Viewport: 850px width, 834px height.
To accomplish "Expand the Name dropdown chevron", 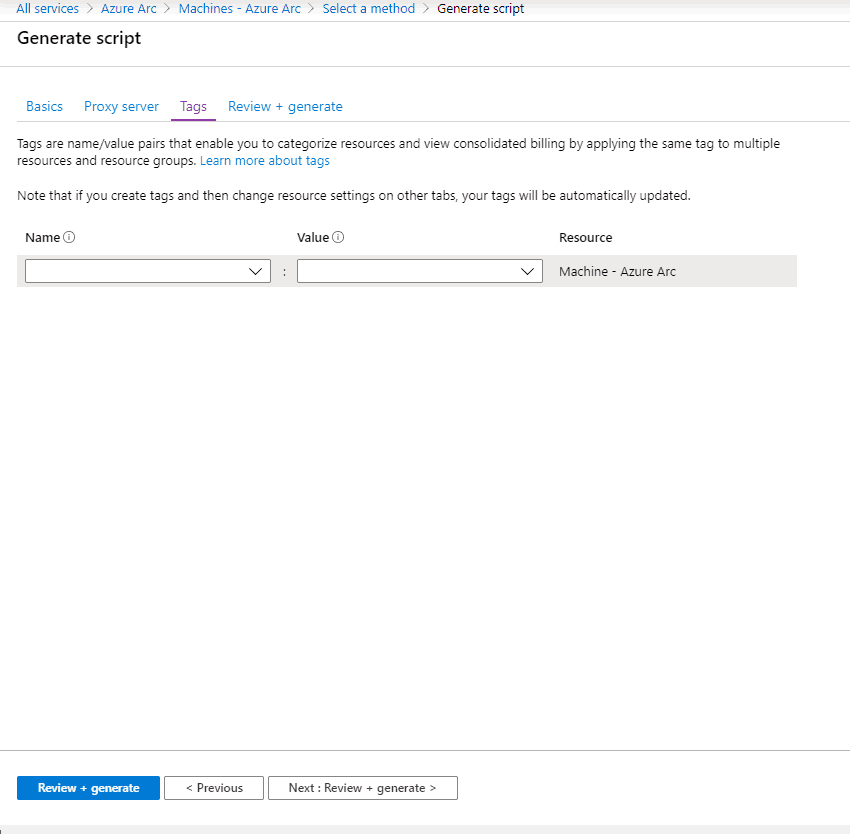I will click(257, 272).
